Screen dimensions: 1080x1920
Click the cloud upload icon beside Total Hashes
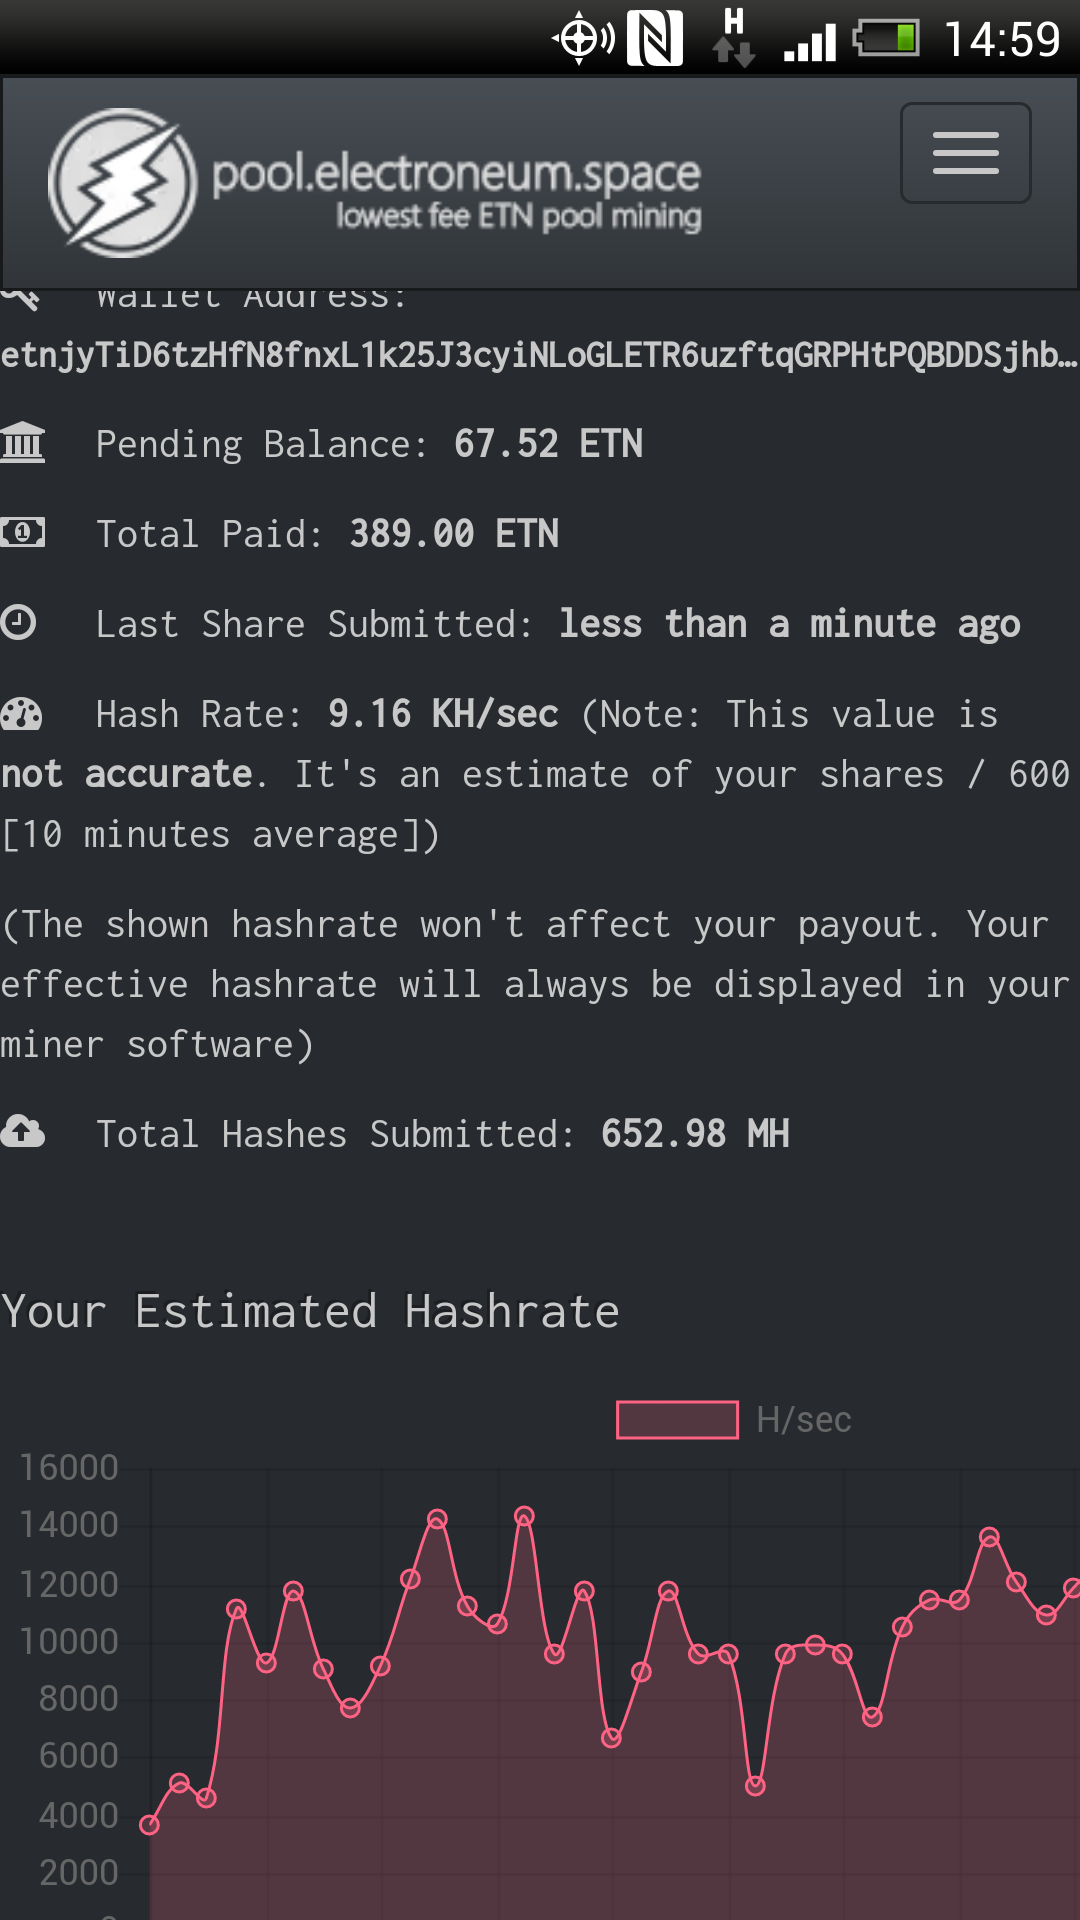(x=23, y=1132)
